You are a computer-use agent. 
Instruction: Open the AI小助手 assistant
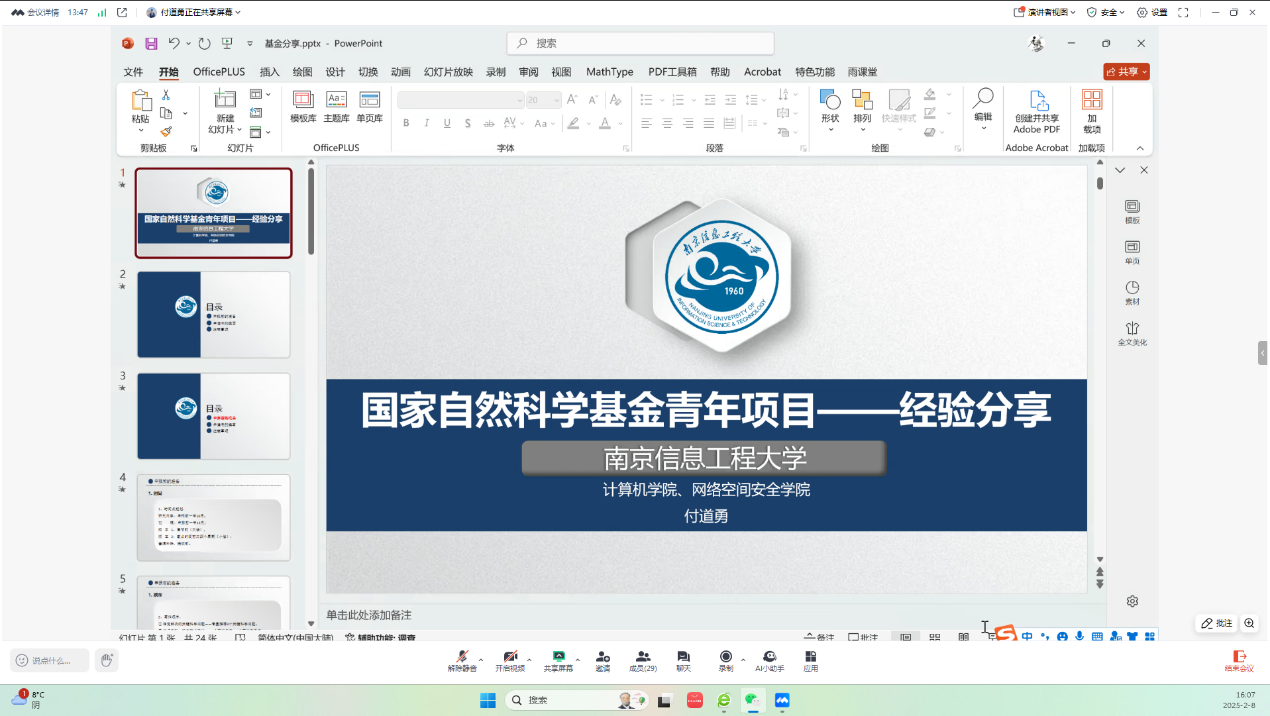click(769, 661)
